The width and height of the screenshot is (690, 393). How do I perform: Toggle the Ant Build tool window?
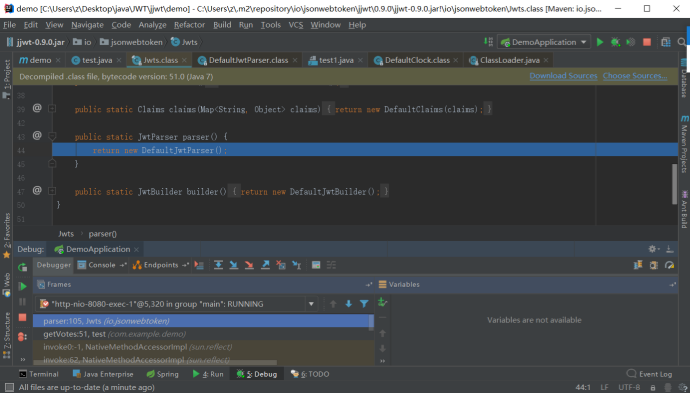point(684,209)
